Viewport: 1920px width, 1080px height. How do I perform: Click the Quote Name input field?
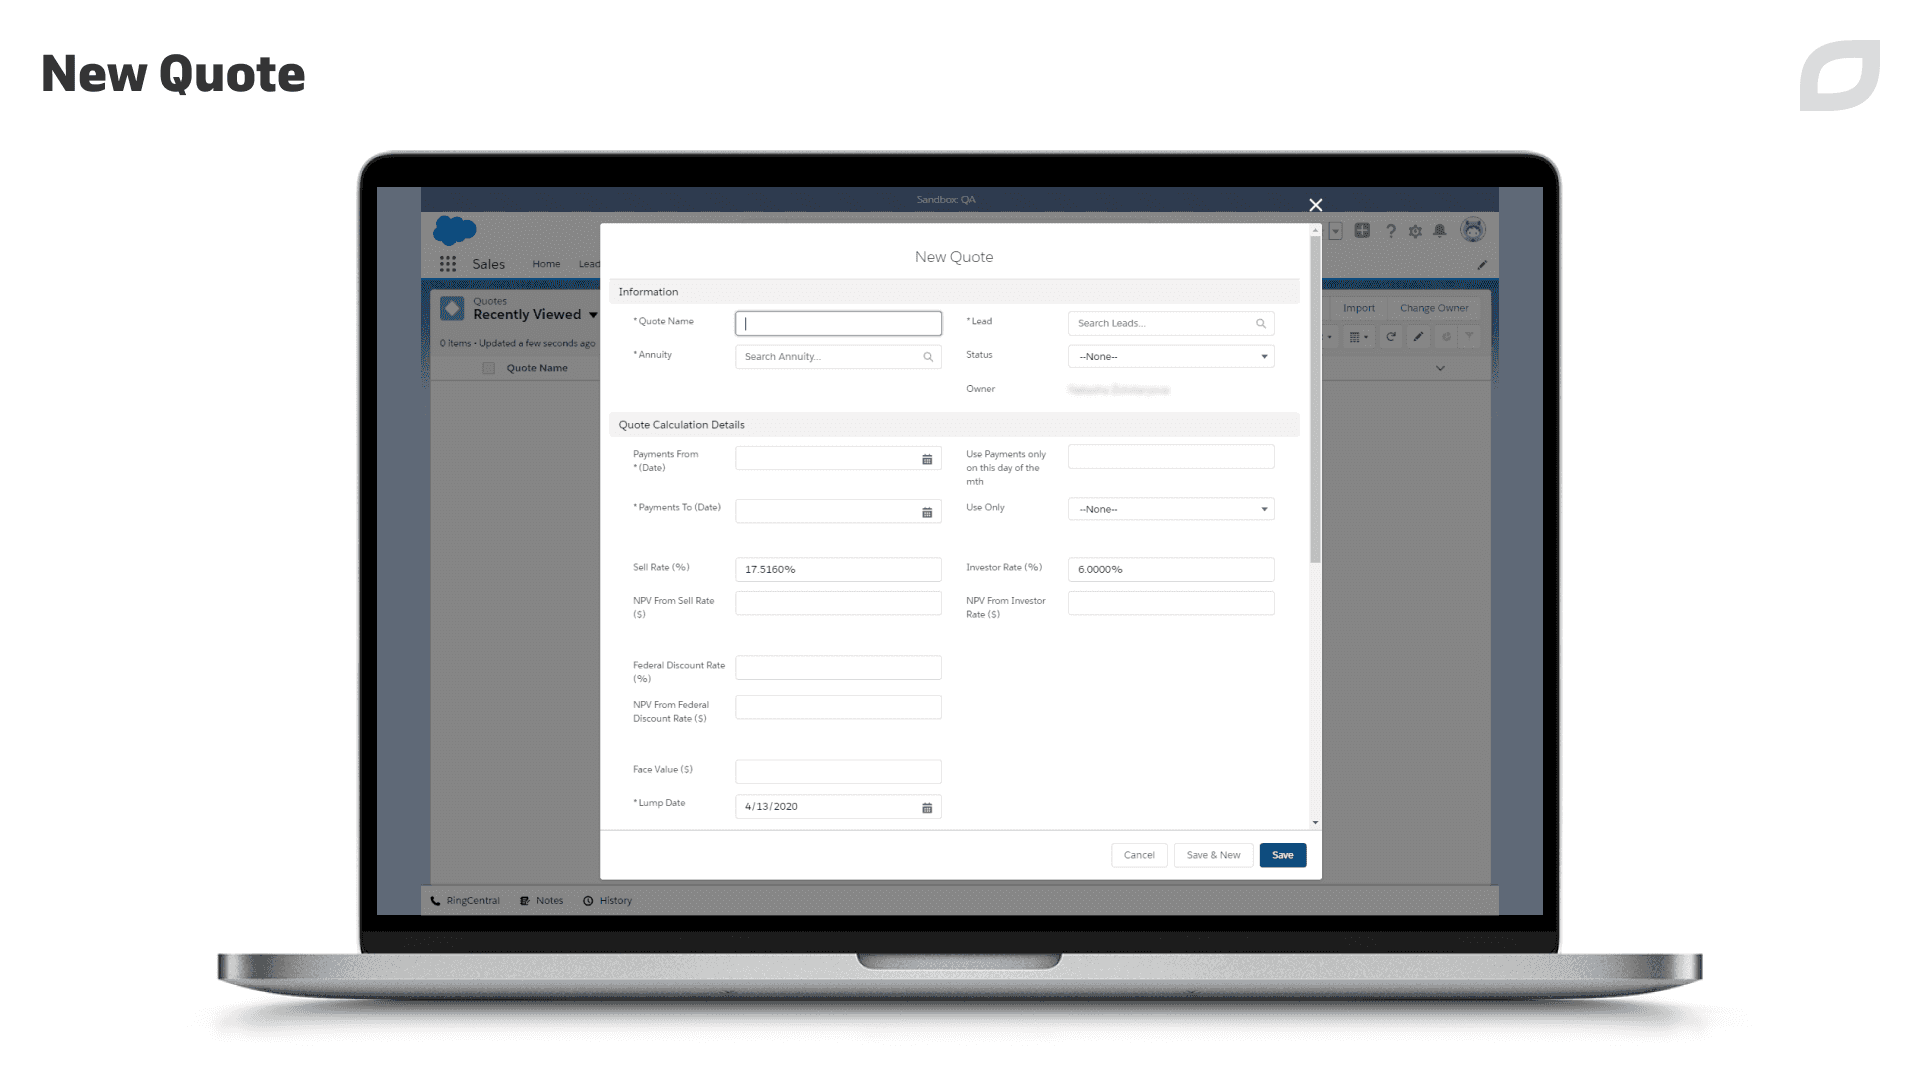coord(839,322)
